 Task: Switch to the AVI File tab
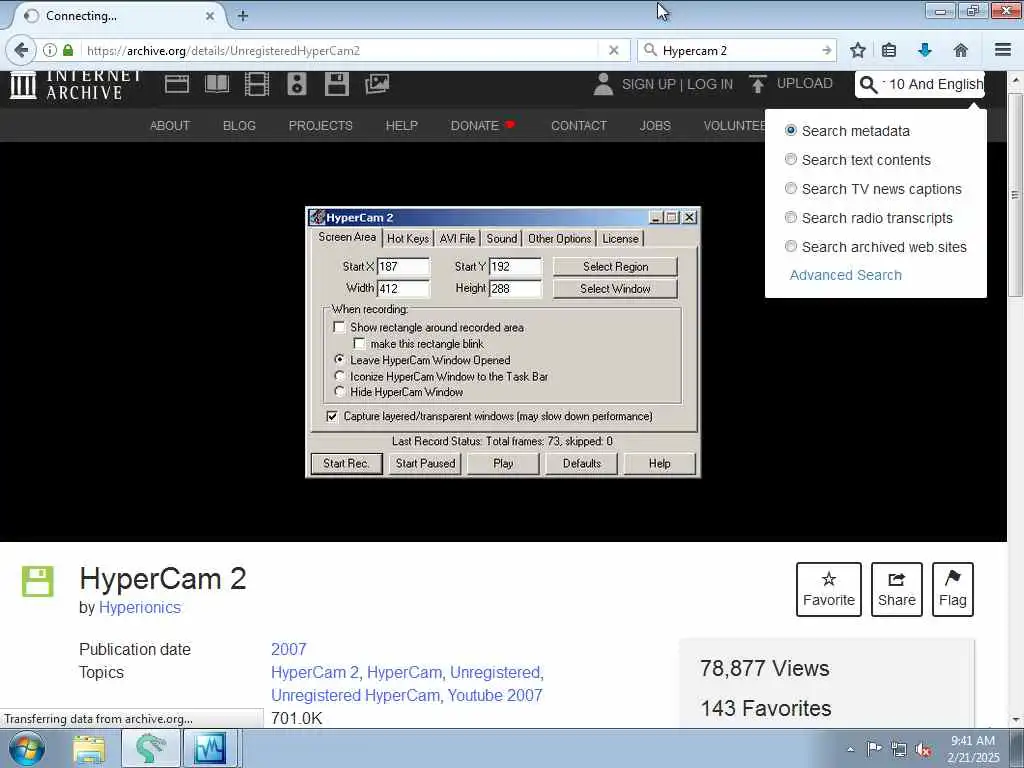tap(457, 238)
